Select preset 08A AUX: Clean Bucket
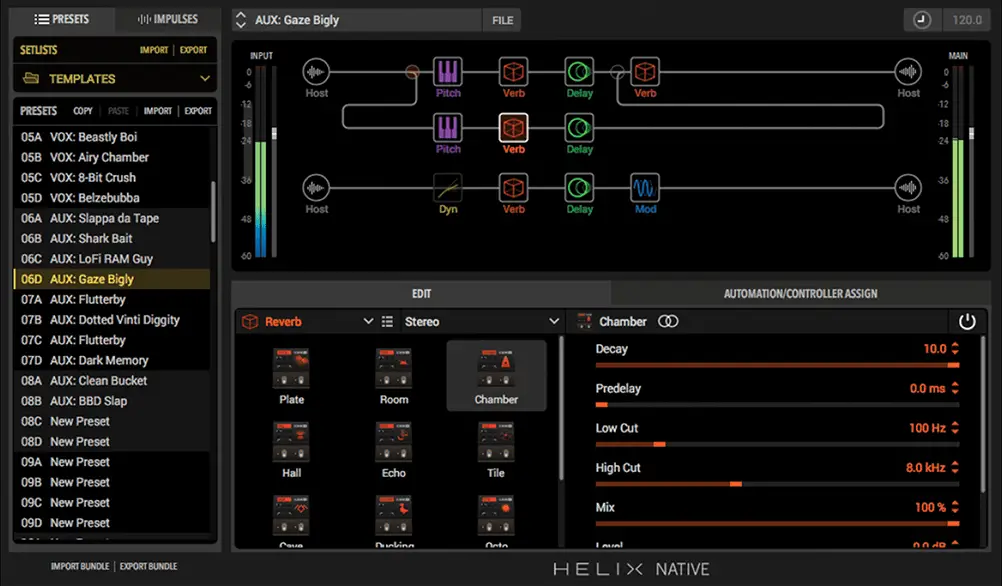The width and height of the screenshot is (1002, 586). tap(112, 380)
